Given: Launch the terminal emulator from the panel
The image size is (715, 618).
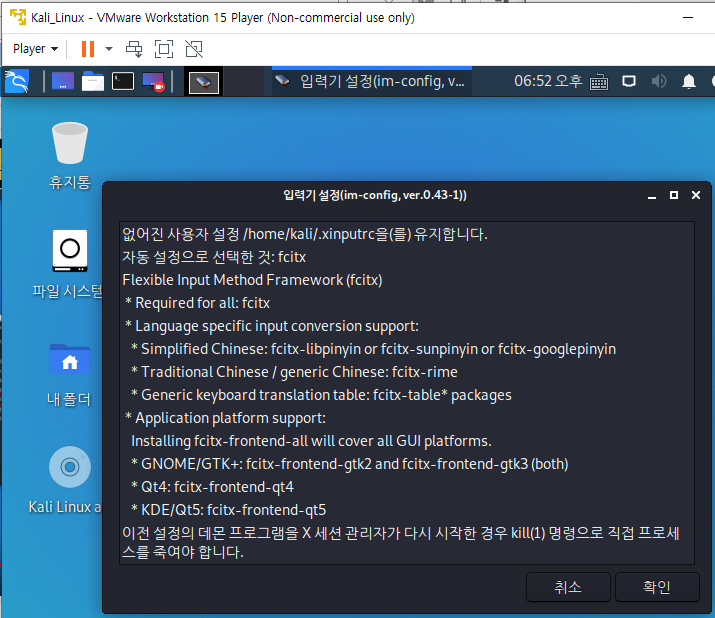Looking at the screenshot, I should pos(123,81).
